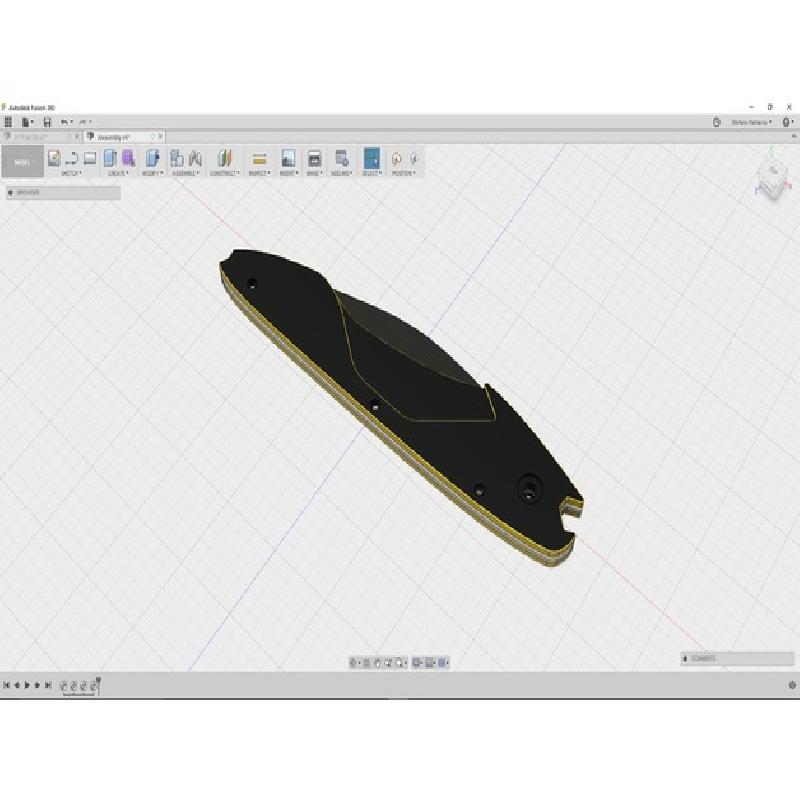Click the Insert image icon
This screenshot has width=800, height=800.
point(288,158)
